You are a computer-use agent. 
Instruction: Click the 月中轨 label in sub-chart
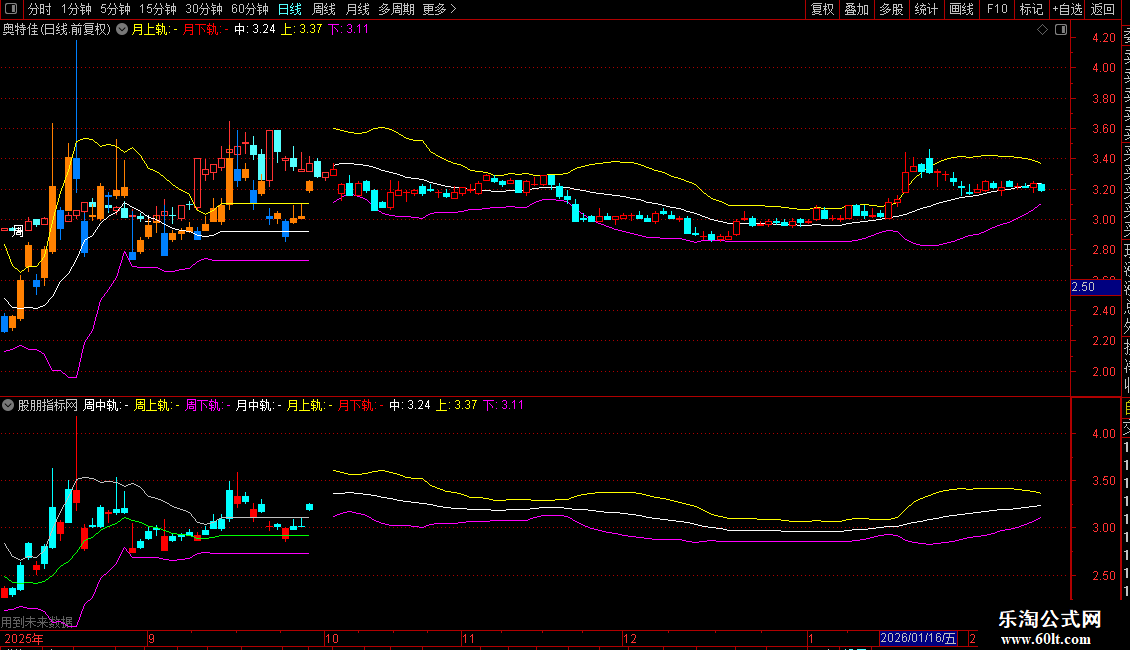[259, 406]
